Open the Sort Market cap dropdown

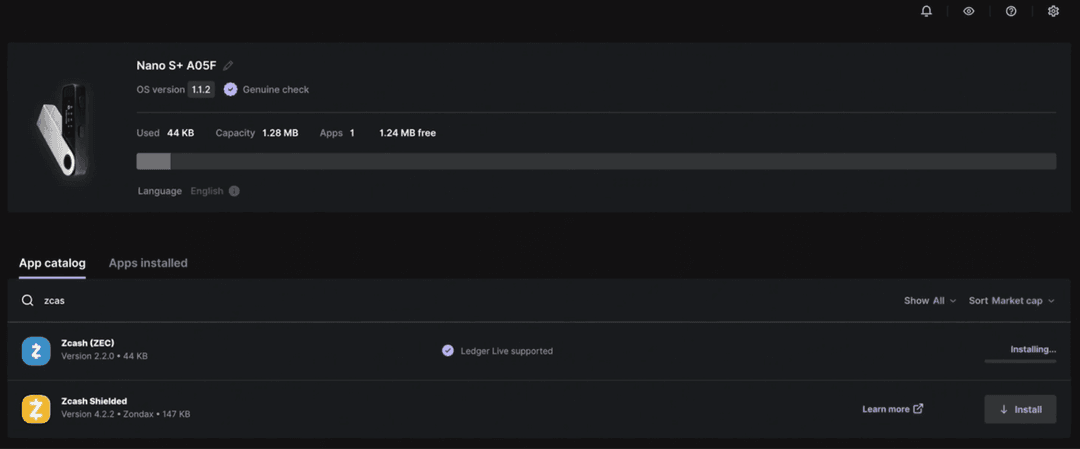[x=1011, y=300]
